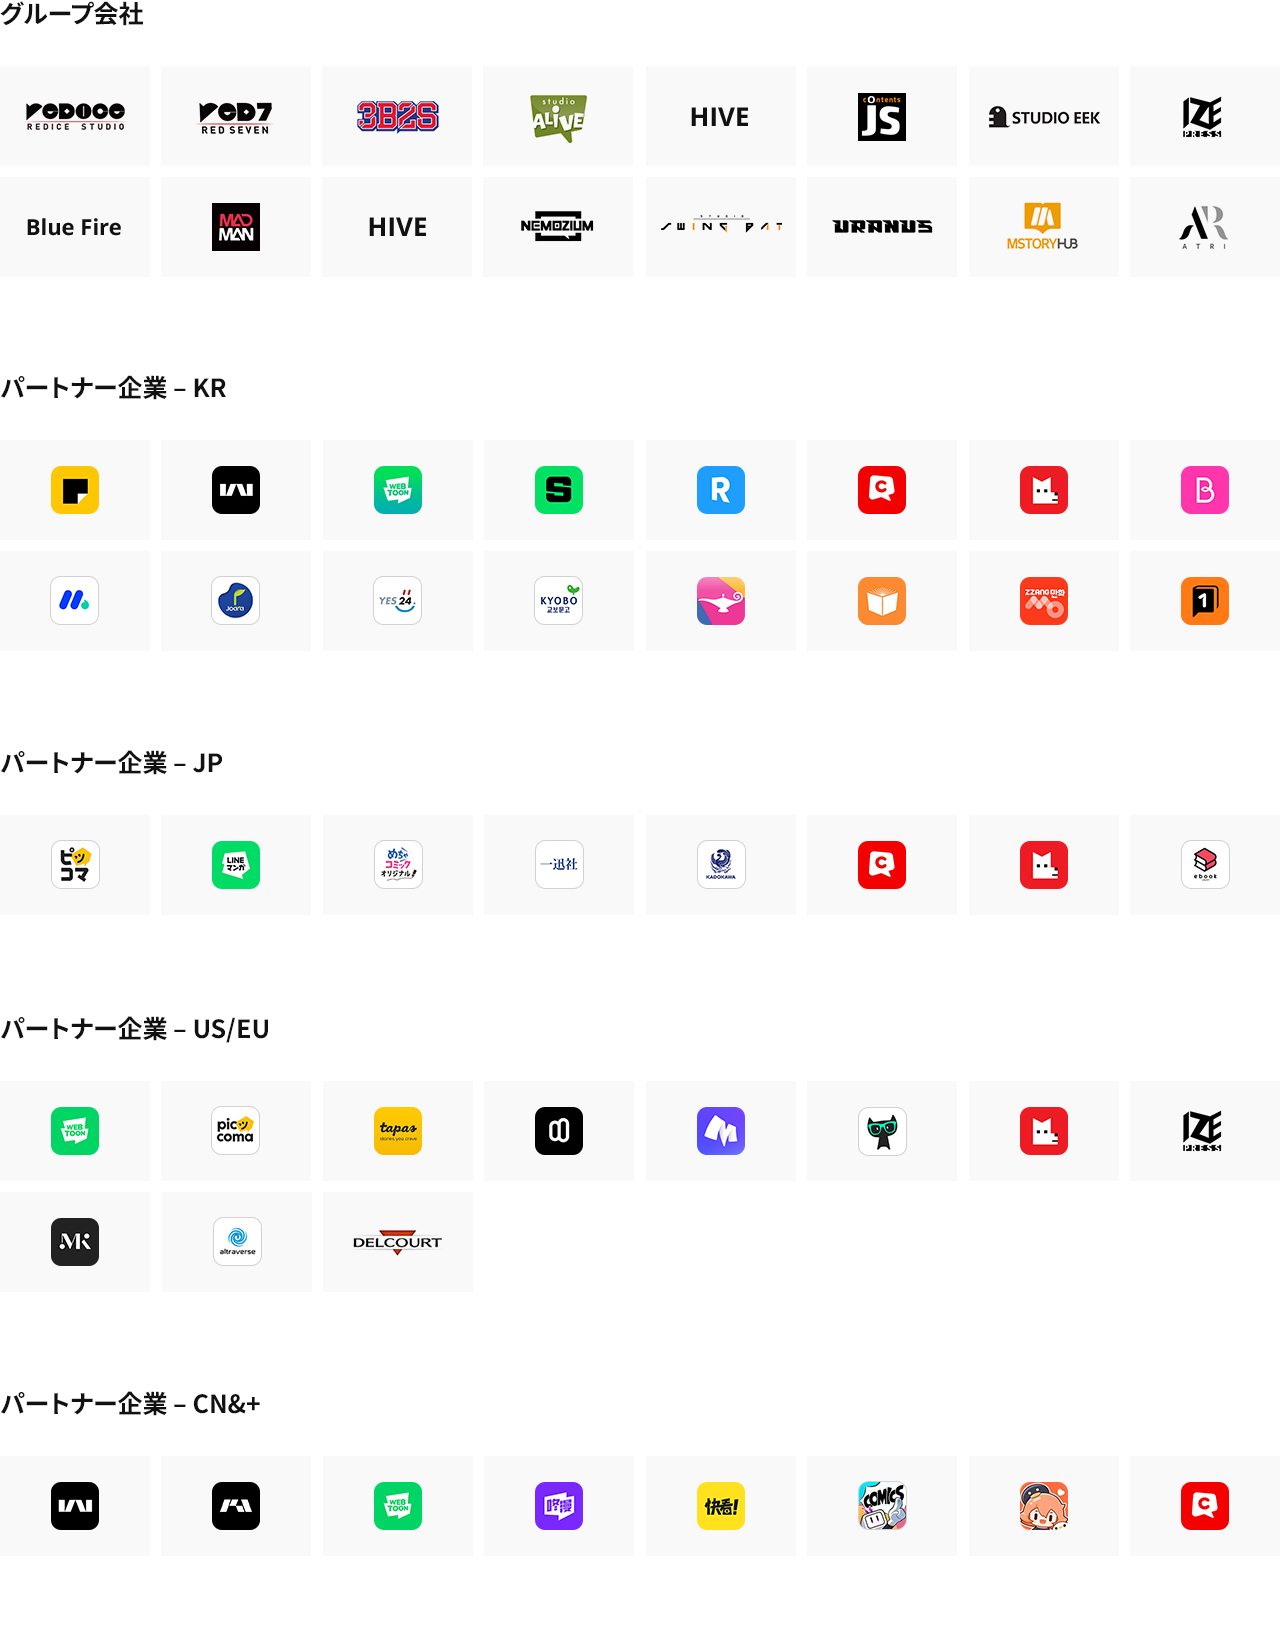
Task: Open the blue R Ridi icon
Action: (x=721, y=490)
